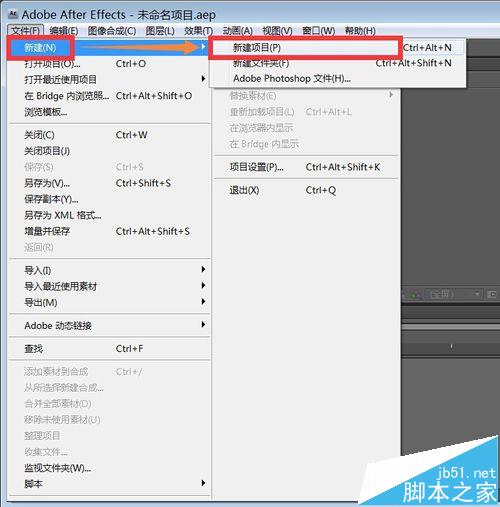Click 打开项目(O)... menu entry
The image size is (500, 507).
(109, 63)
